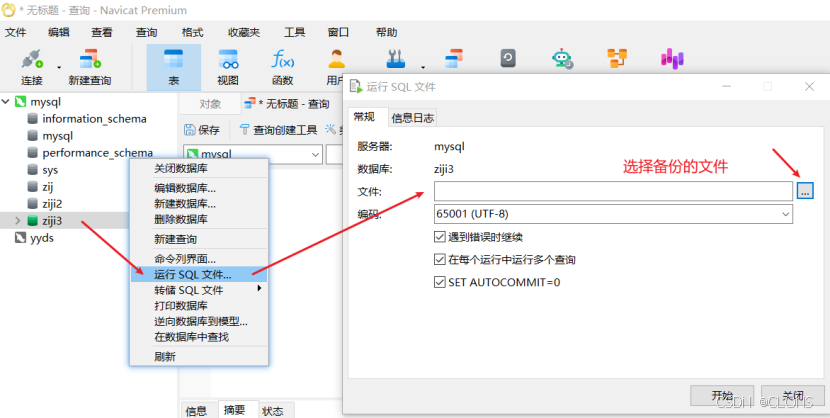This screenshot has width=830, height=418.
Task: Open the 编码 65001 (UTF-8) dropdown
Action: coord(613,214)
